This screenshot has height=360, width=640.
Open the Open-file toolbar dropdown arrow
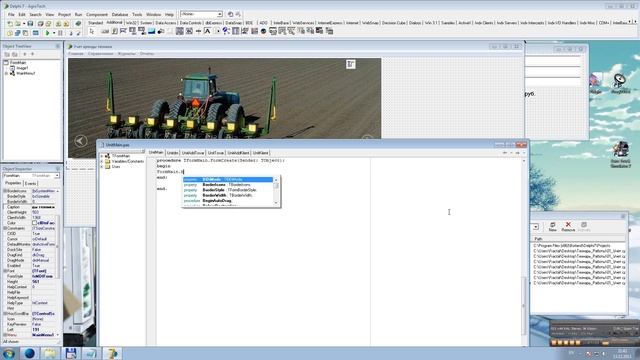(x=24, y=24)
